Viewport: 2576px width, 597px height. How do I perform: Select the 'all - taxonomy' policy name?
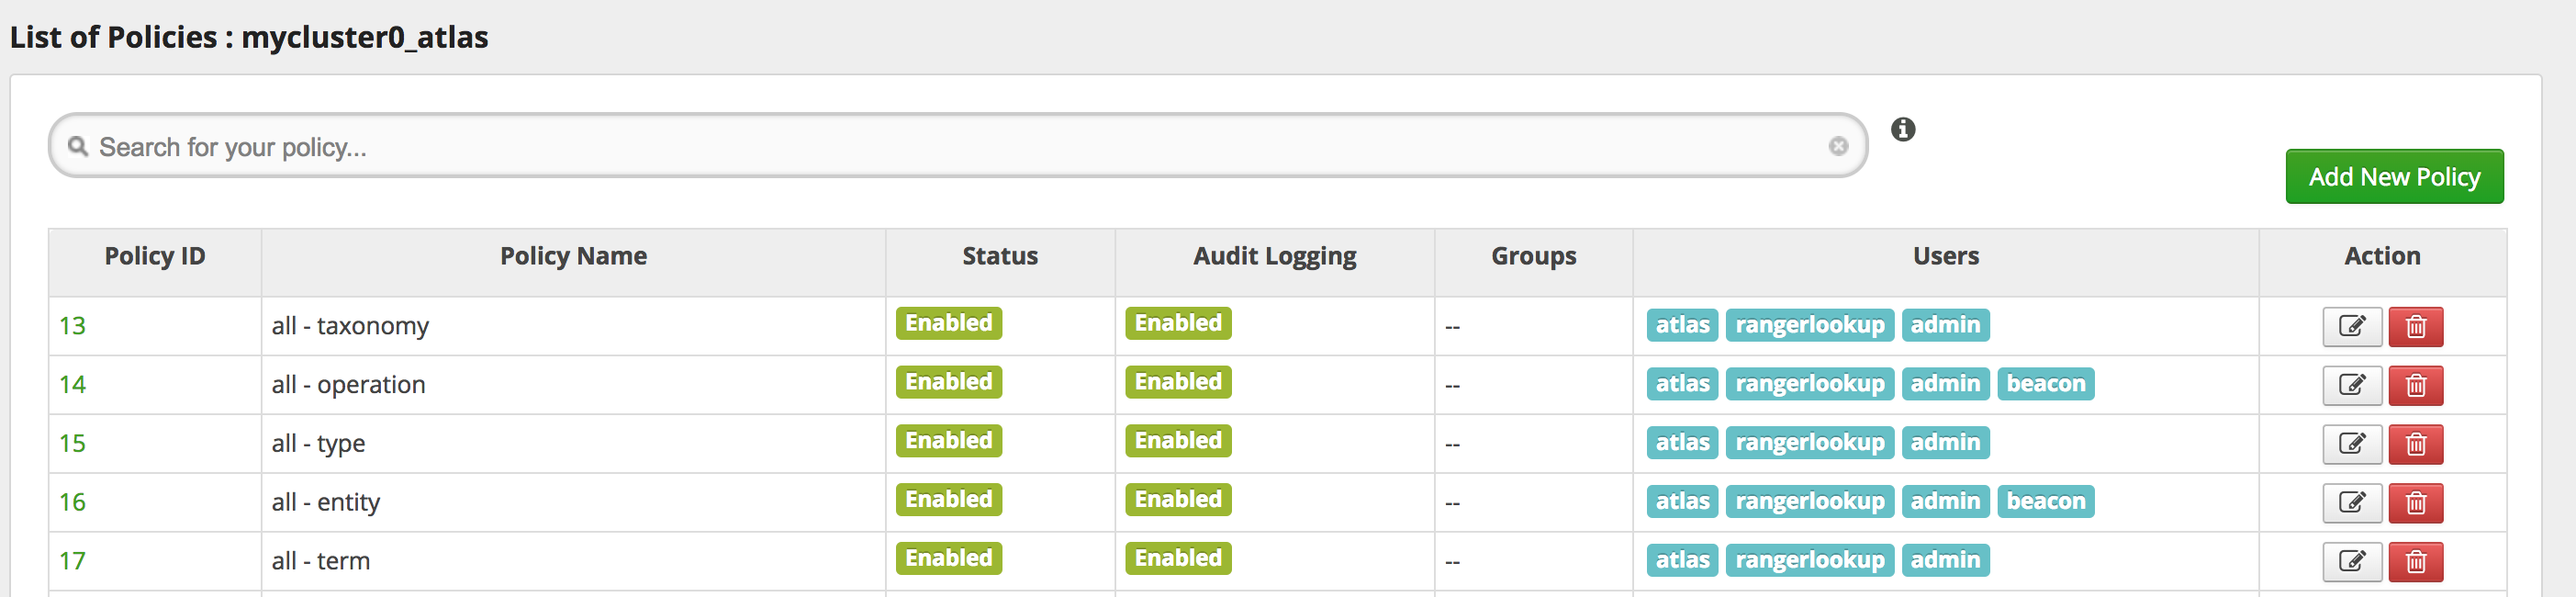tap(350, 326)
